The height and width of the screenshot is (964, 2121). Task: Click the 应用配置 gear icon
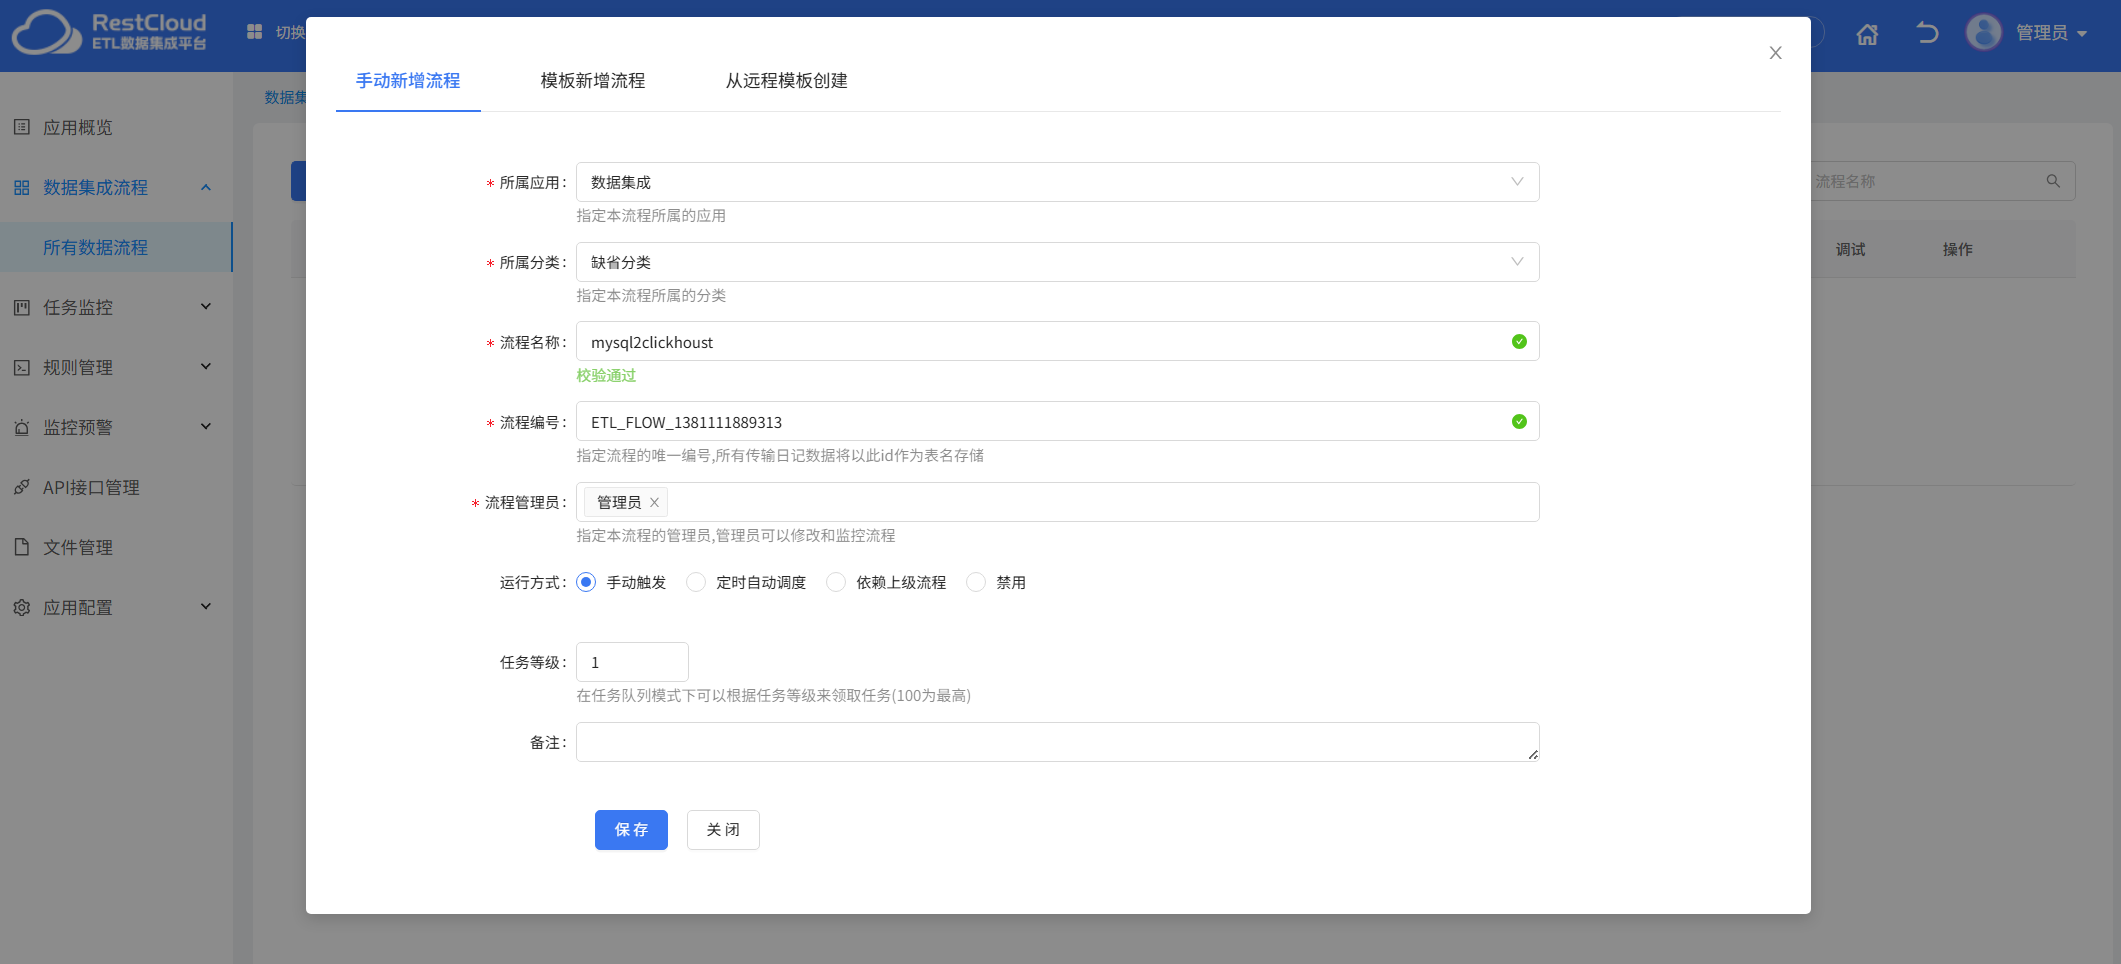point(22,607)
